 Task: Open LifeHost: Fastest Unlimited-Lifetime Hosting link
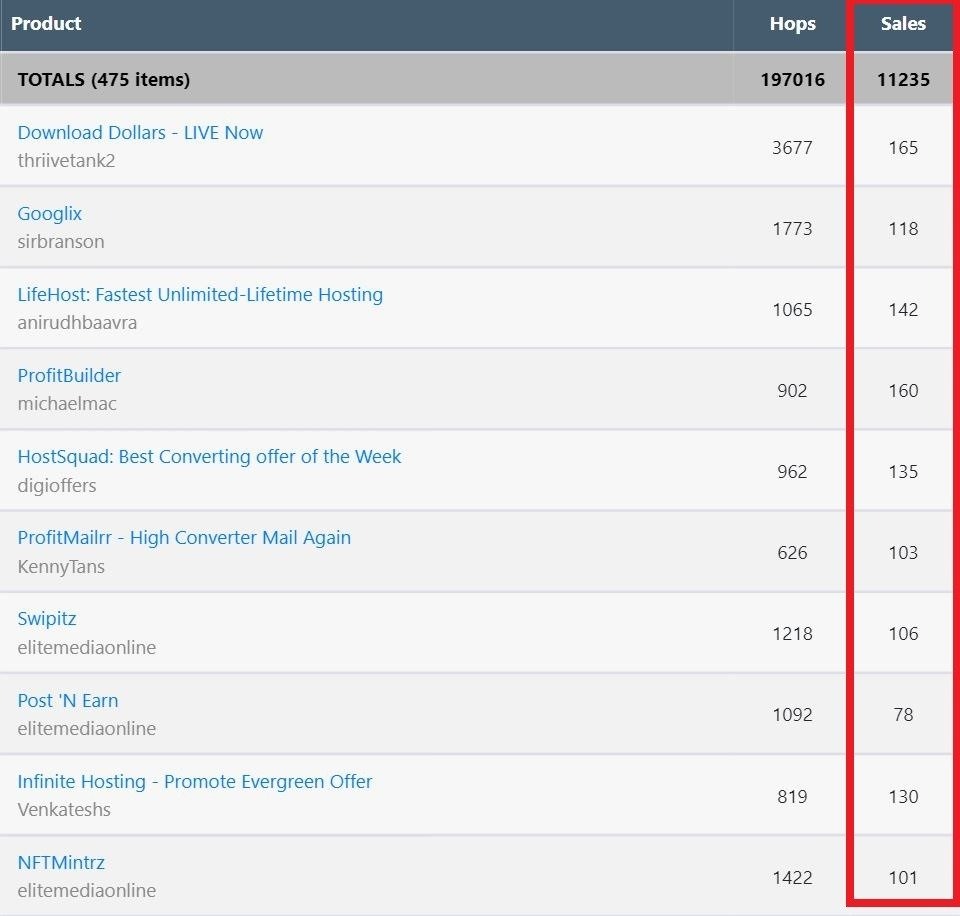[x=200, y=295]
